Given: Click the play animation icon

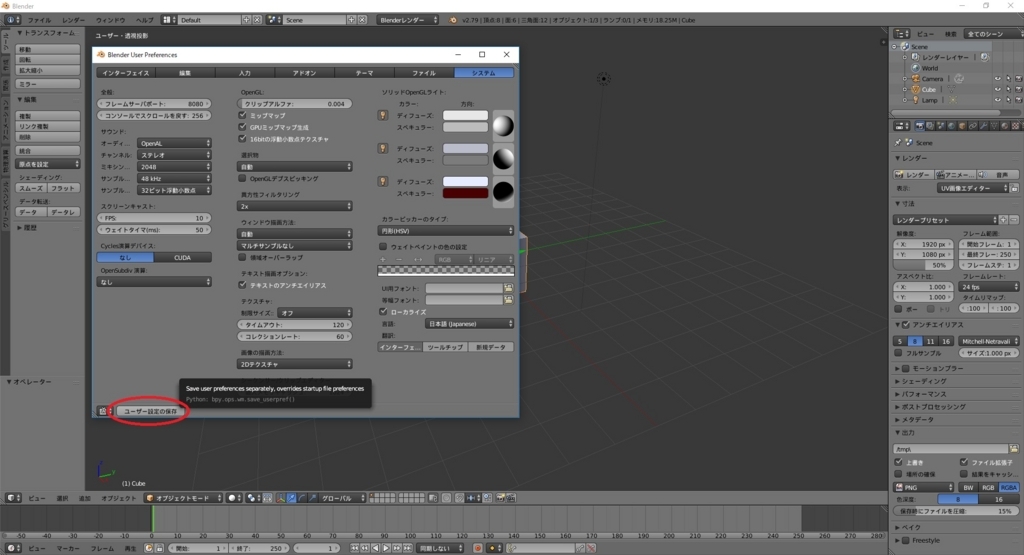Looking at the screenshot, I should tap(386, 548).
